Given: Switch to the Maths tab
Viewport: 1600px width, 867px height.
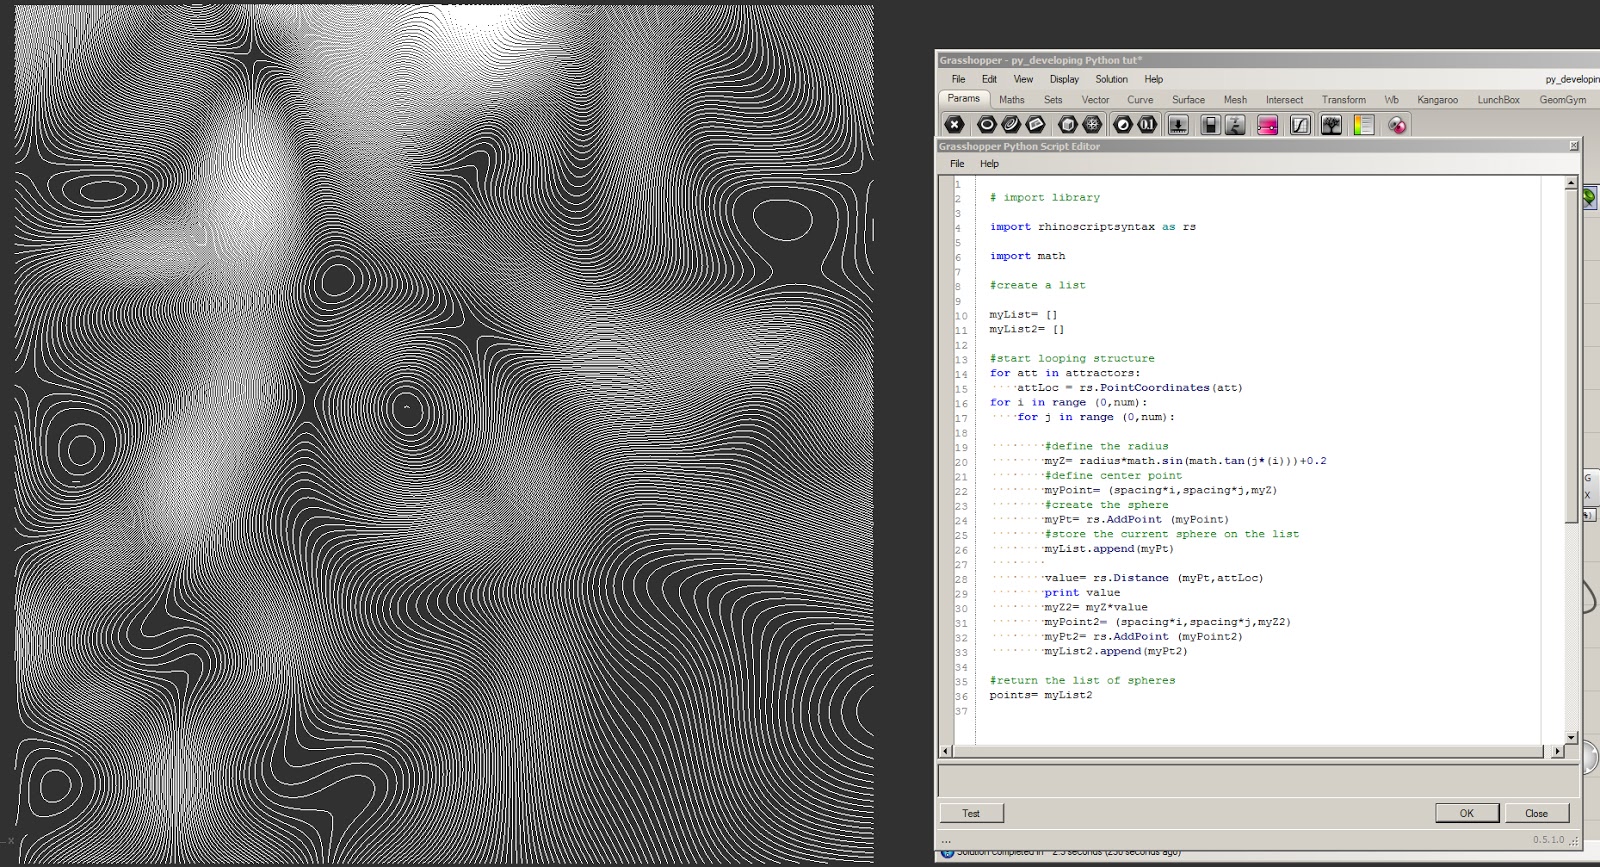Looking at the screenshot, I should pos(1012,100).
